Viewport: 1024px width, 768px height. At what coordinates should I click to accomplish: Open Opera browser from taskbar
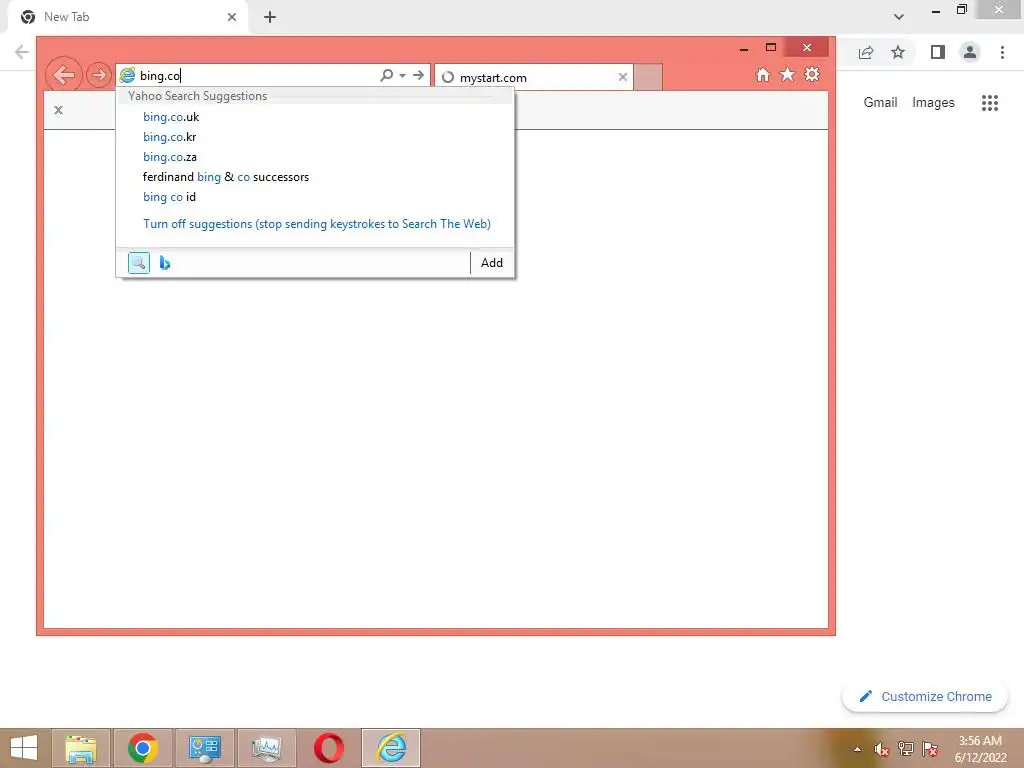[x=329, y=748]
